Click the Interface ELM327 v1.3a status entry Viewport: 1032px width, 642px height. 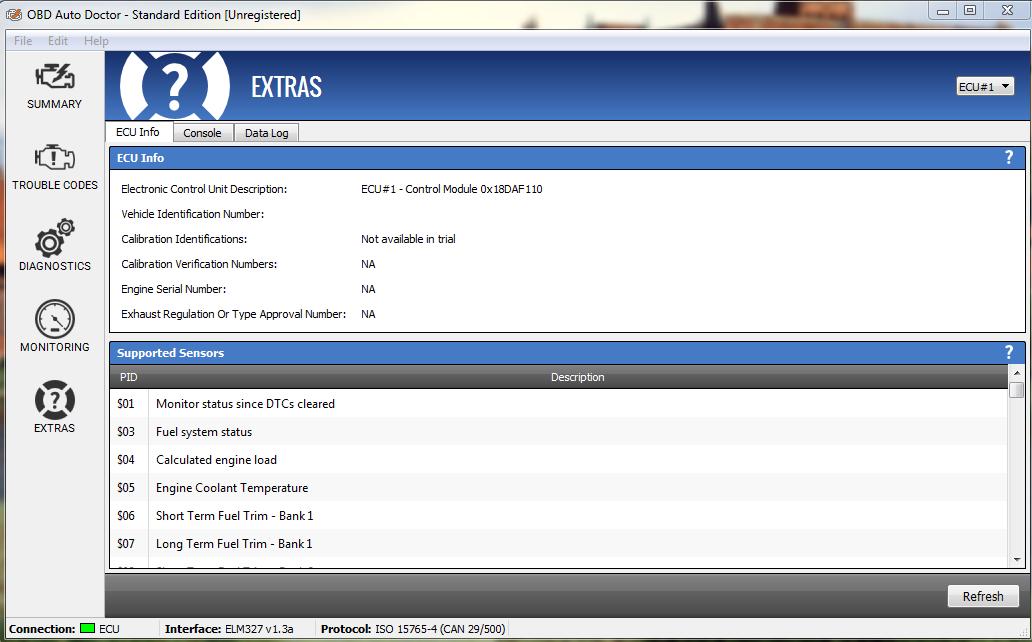[229, 629]
